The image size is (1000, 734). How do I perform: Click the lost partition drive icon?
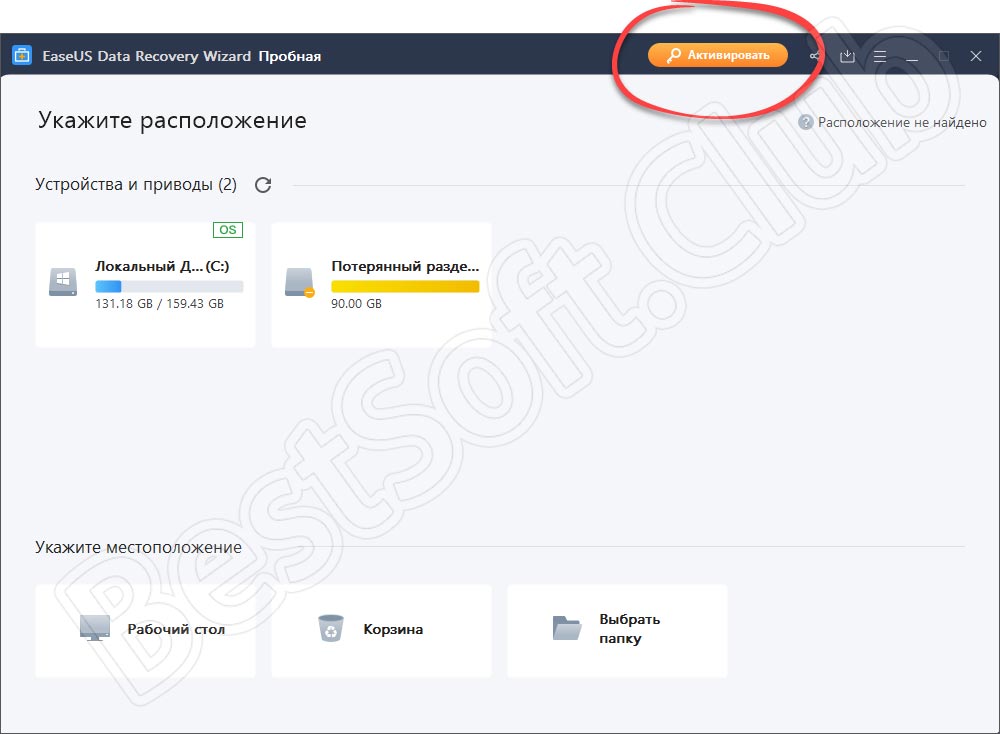pyautogui.click(x=299, y=282)
